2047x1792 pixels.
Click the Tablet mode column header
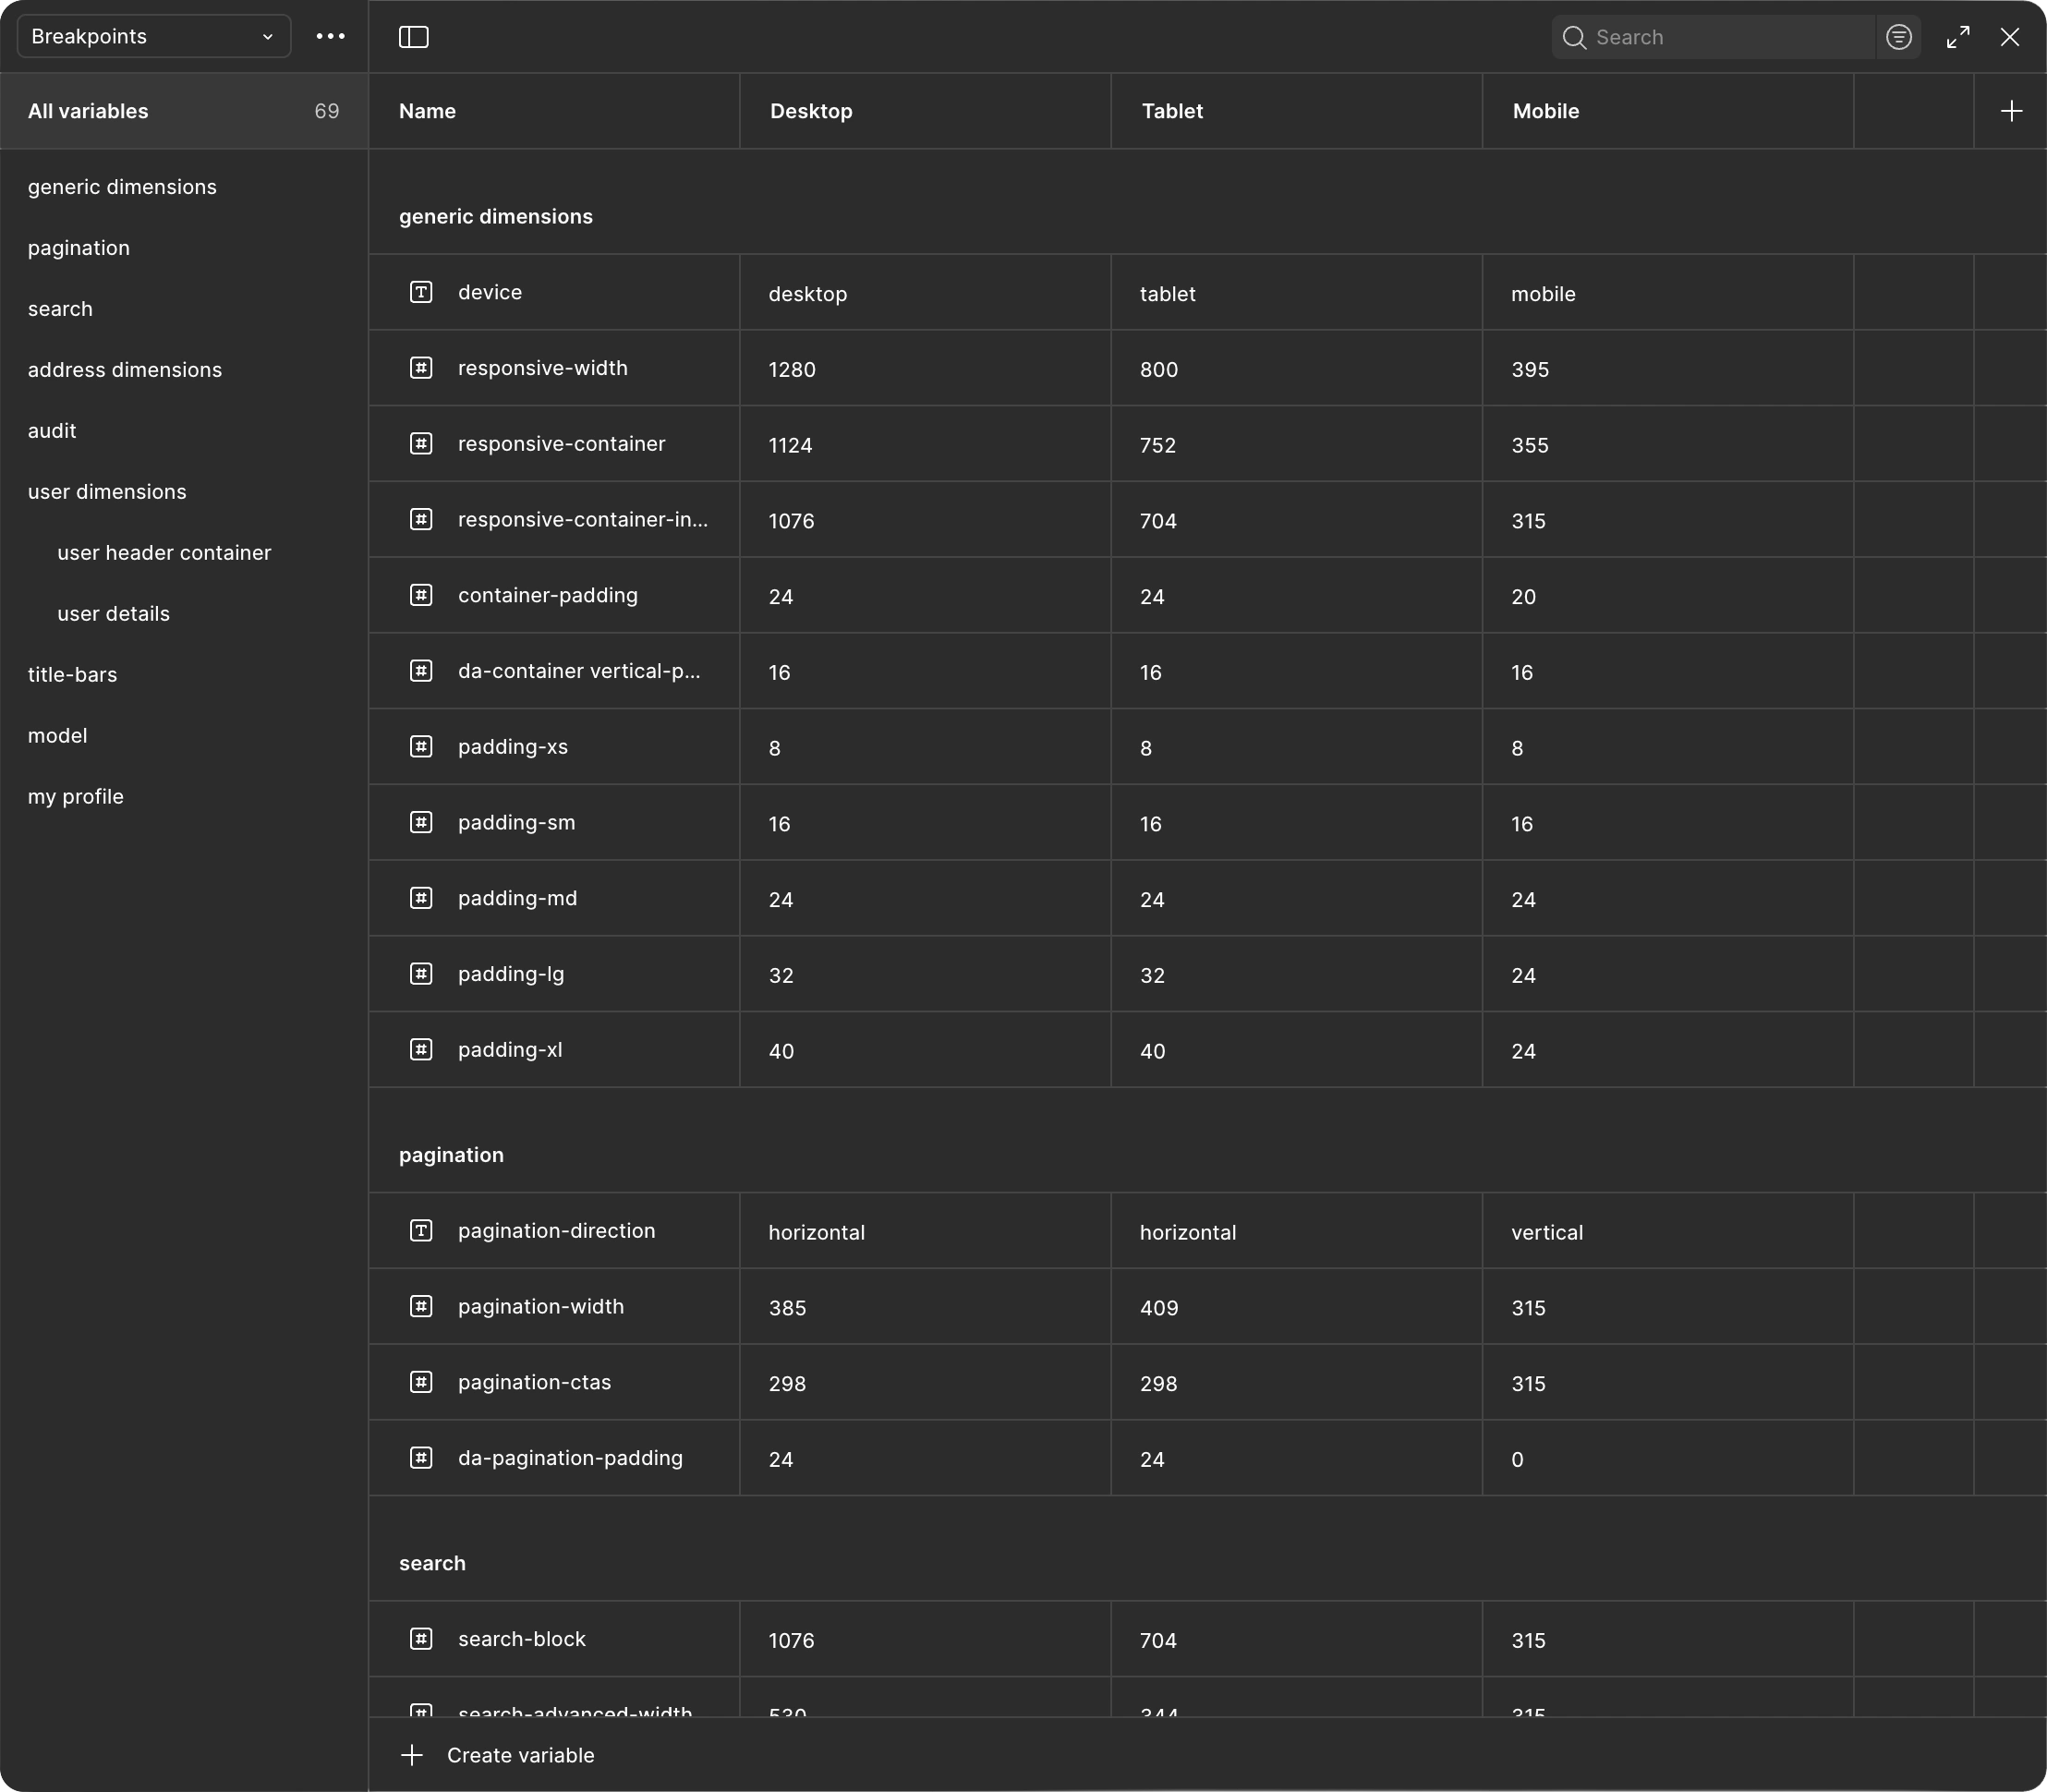coord(1172,111)
